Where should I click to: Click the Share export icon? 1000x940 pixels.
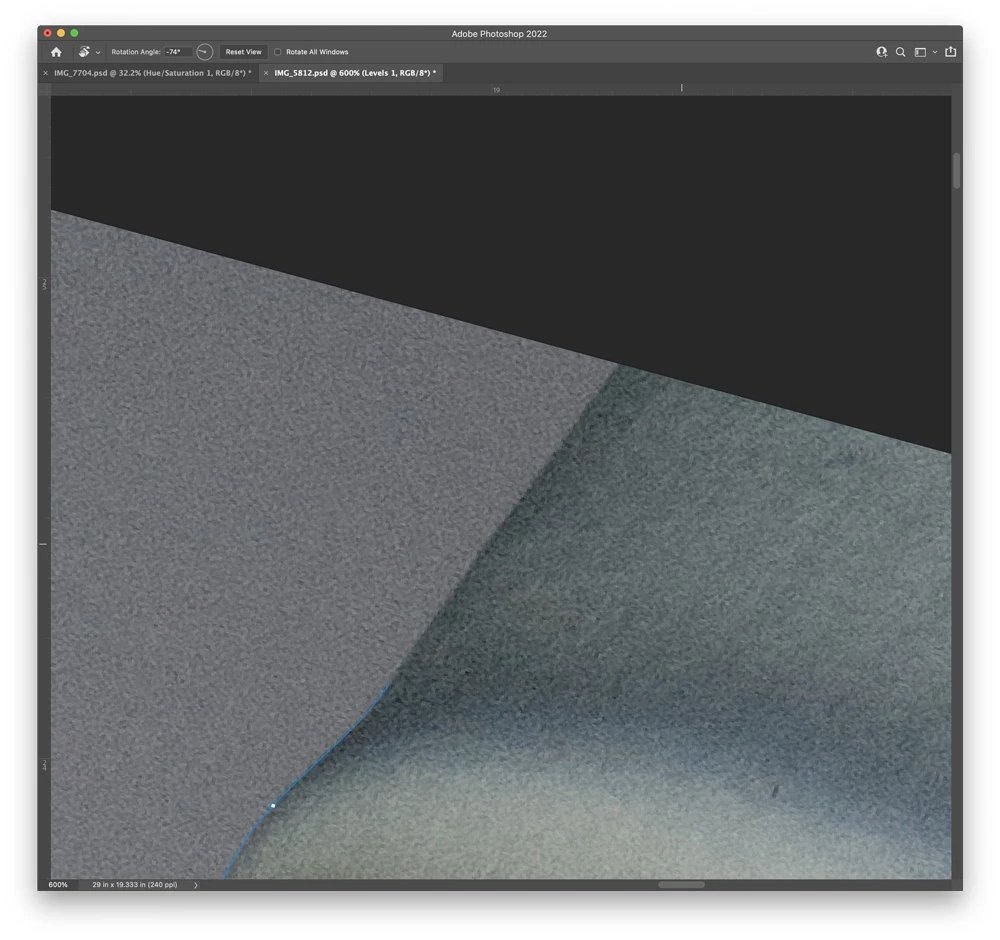[x=950, y=52]
